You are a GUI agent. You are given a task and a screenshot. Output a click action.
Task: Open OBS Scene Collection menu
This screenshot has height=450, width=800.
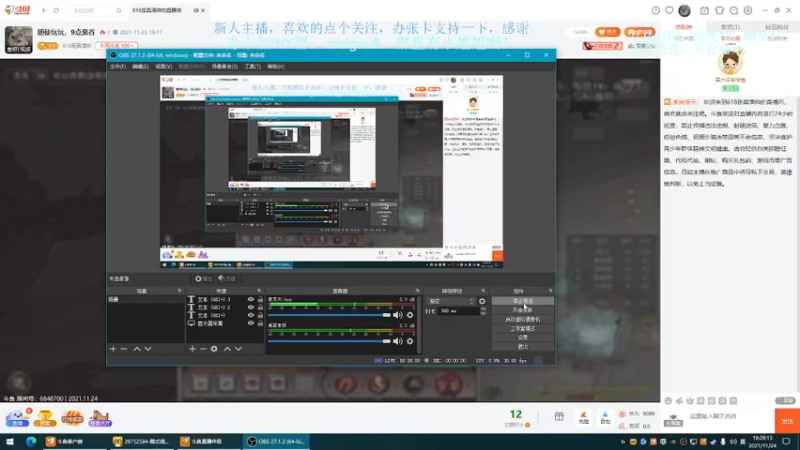click(x=224, y=66)
